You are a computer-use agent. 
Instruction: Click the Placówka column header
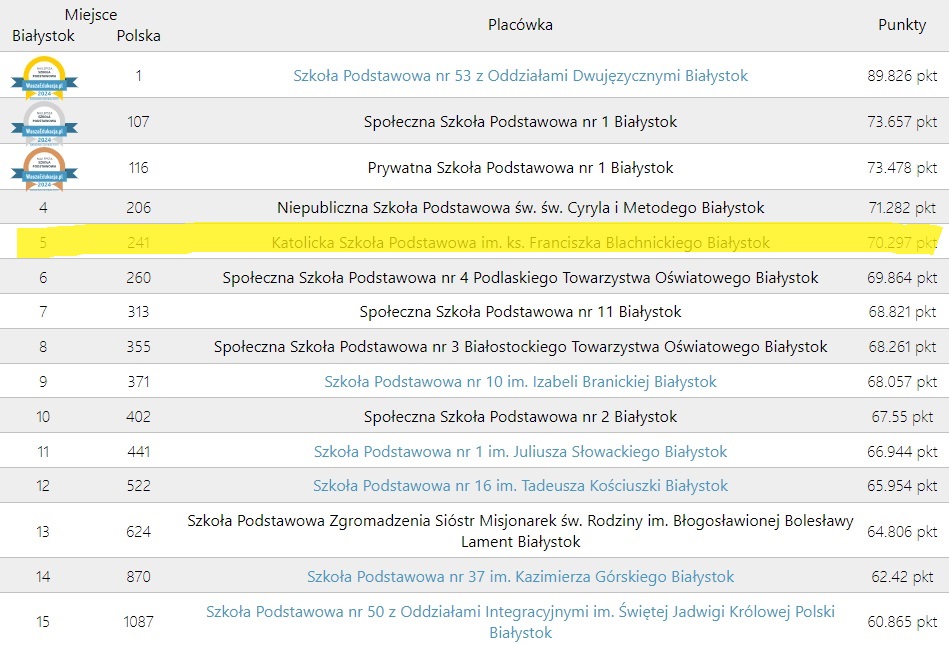[520, 25]
